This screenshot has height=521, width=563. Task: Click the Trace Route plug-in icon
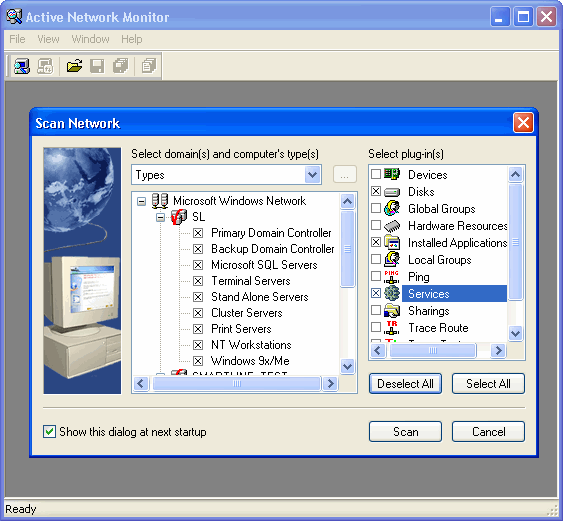392,327
